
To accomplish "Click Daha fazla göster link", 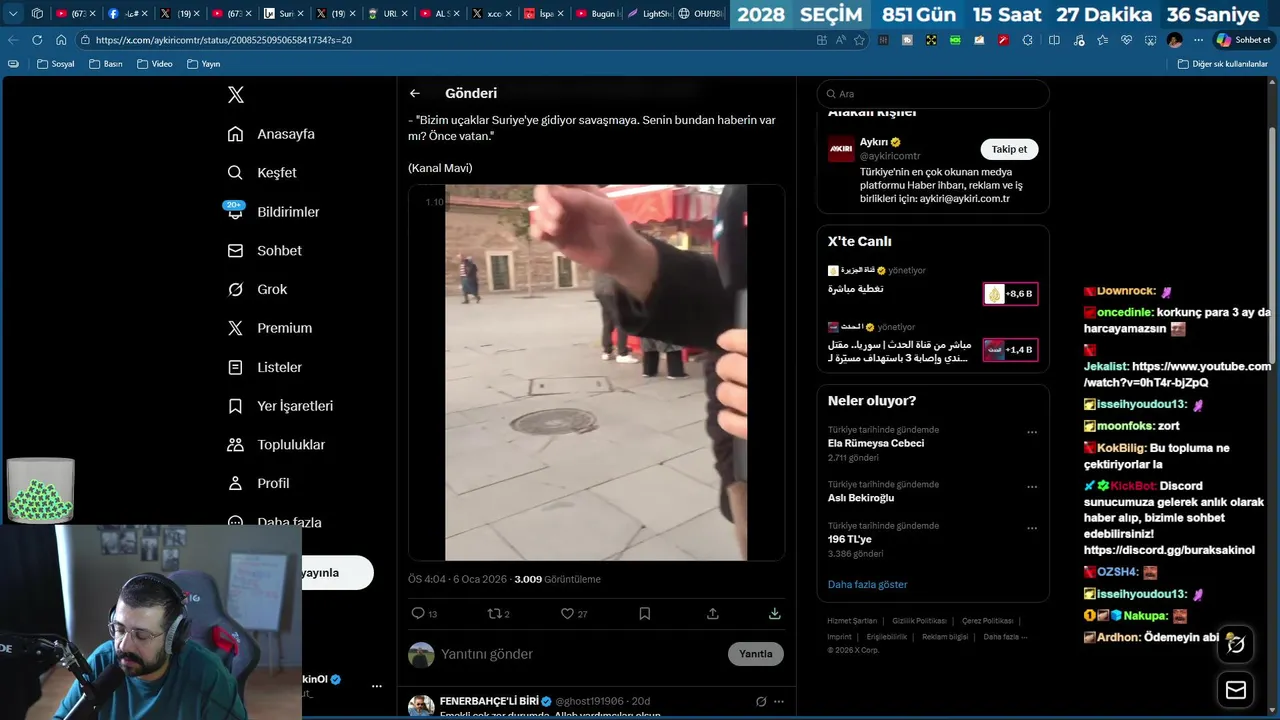I will tap(867, 584).
